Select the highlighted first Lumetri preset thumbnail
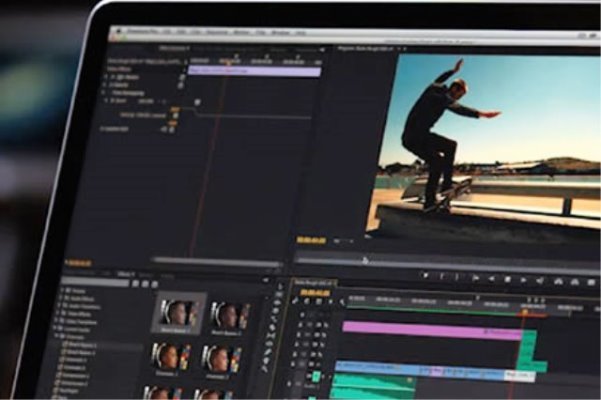This screenshot has height=400, width=601. tap(179, 314)
